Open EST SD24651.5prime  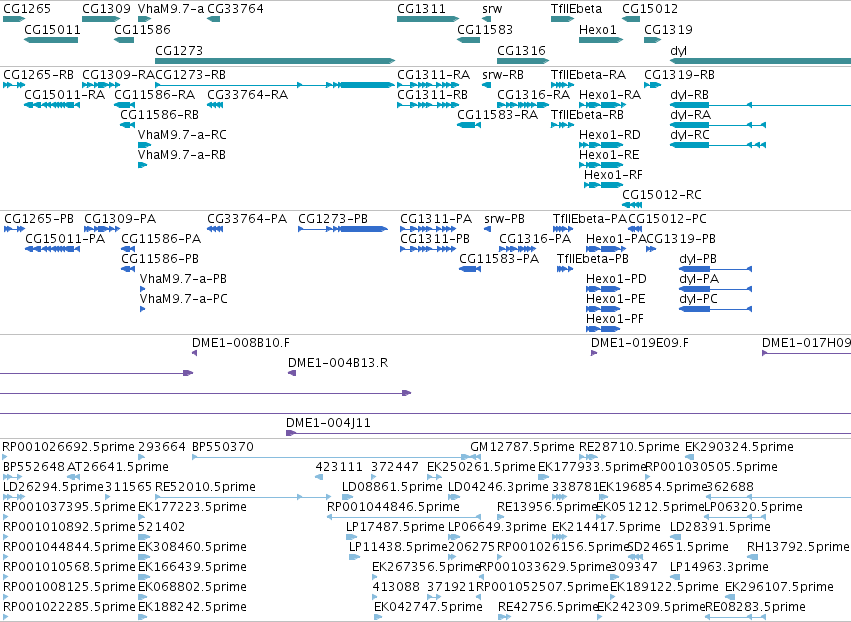click(x=678, y=547)
